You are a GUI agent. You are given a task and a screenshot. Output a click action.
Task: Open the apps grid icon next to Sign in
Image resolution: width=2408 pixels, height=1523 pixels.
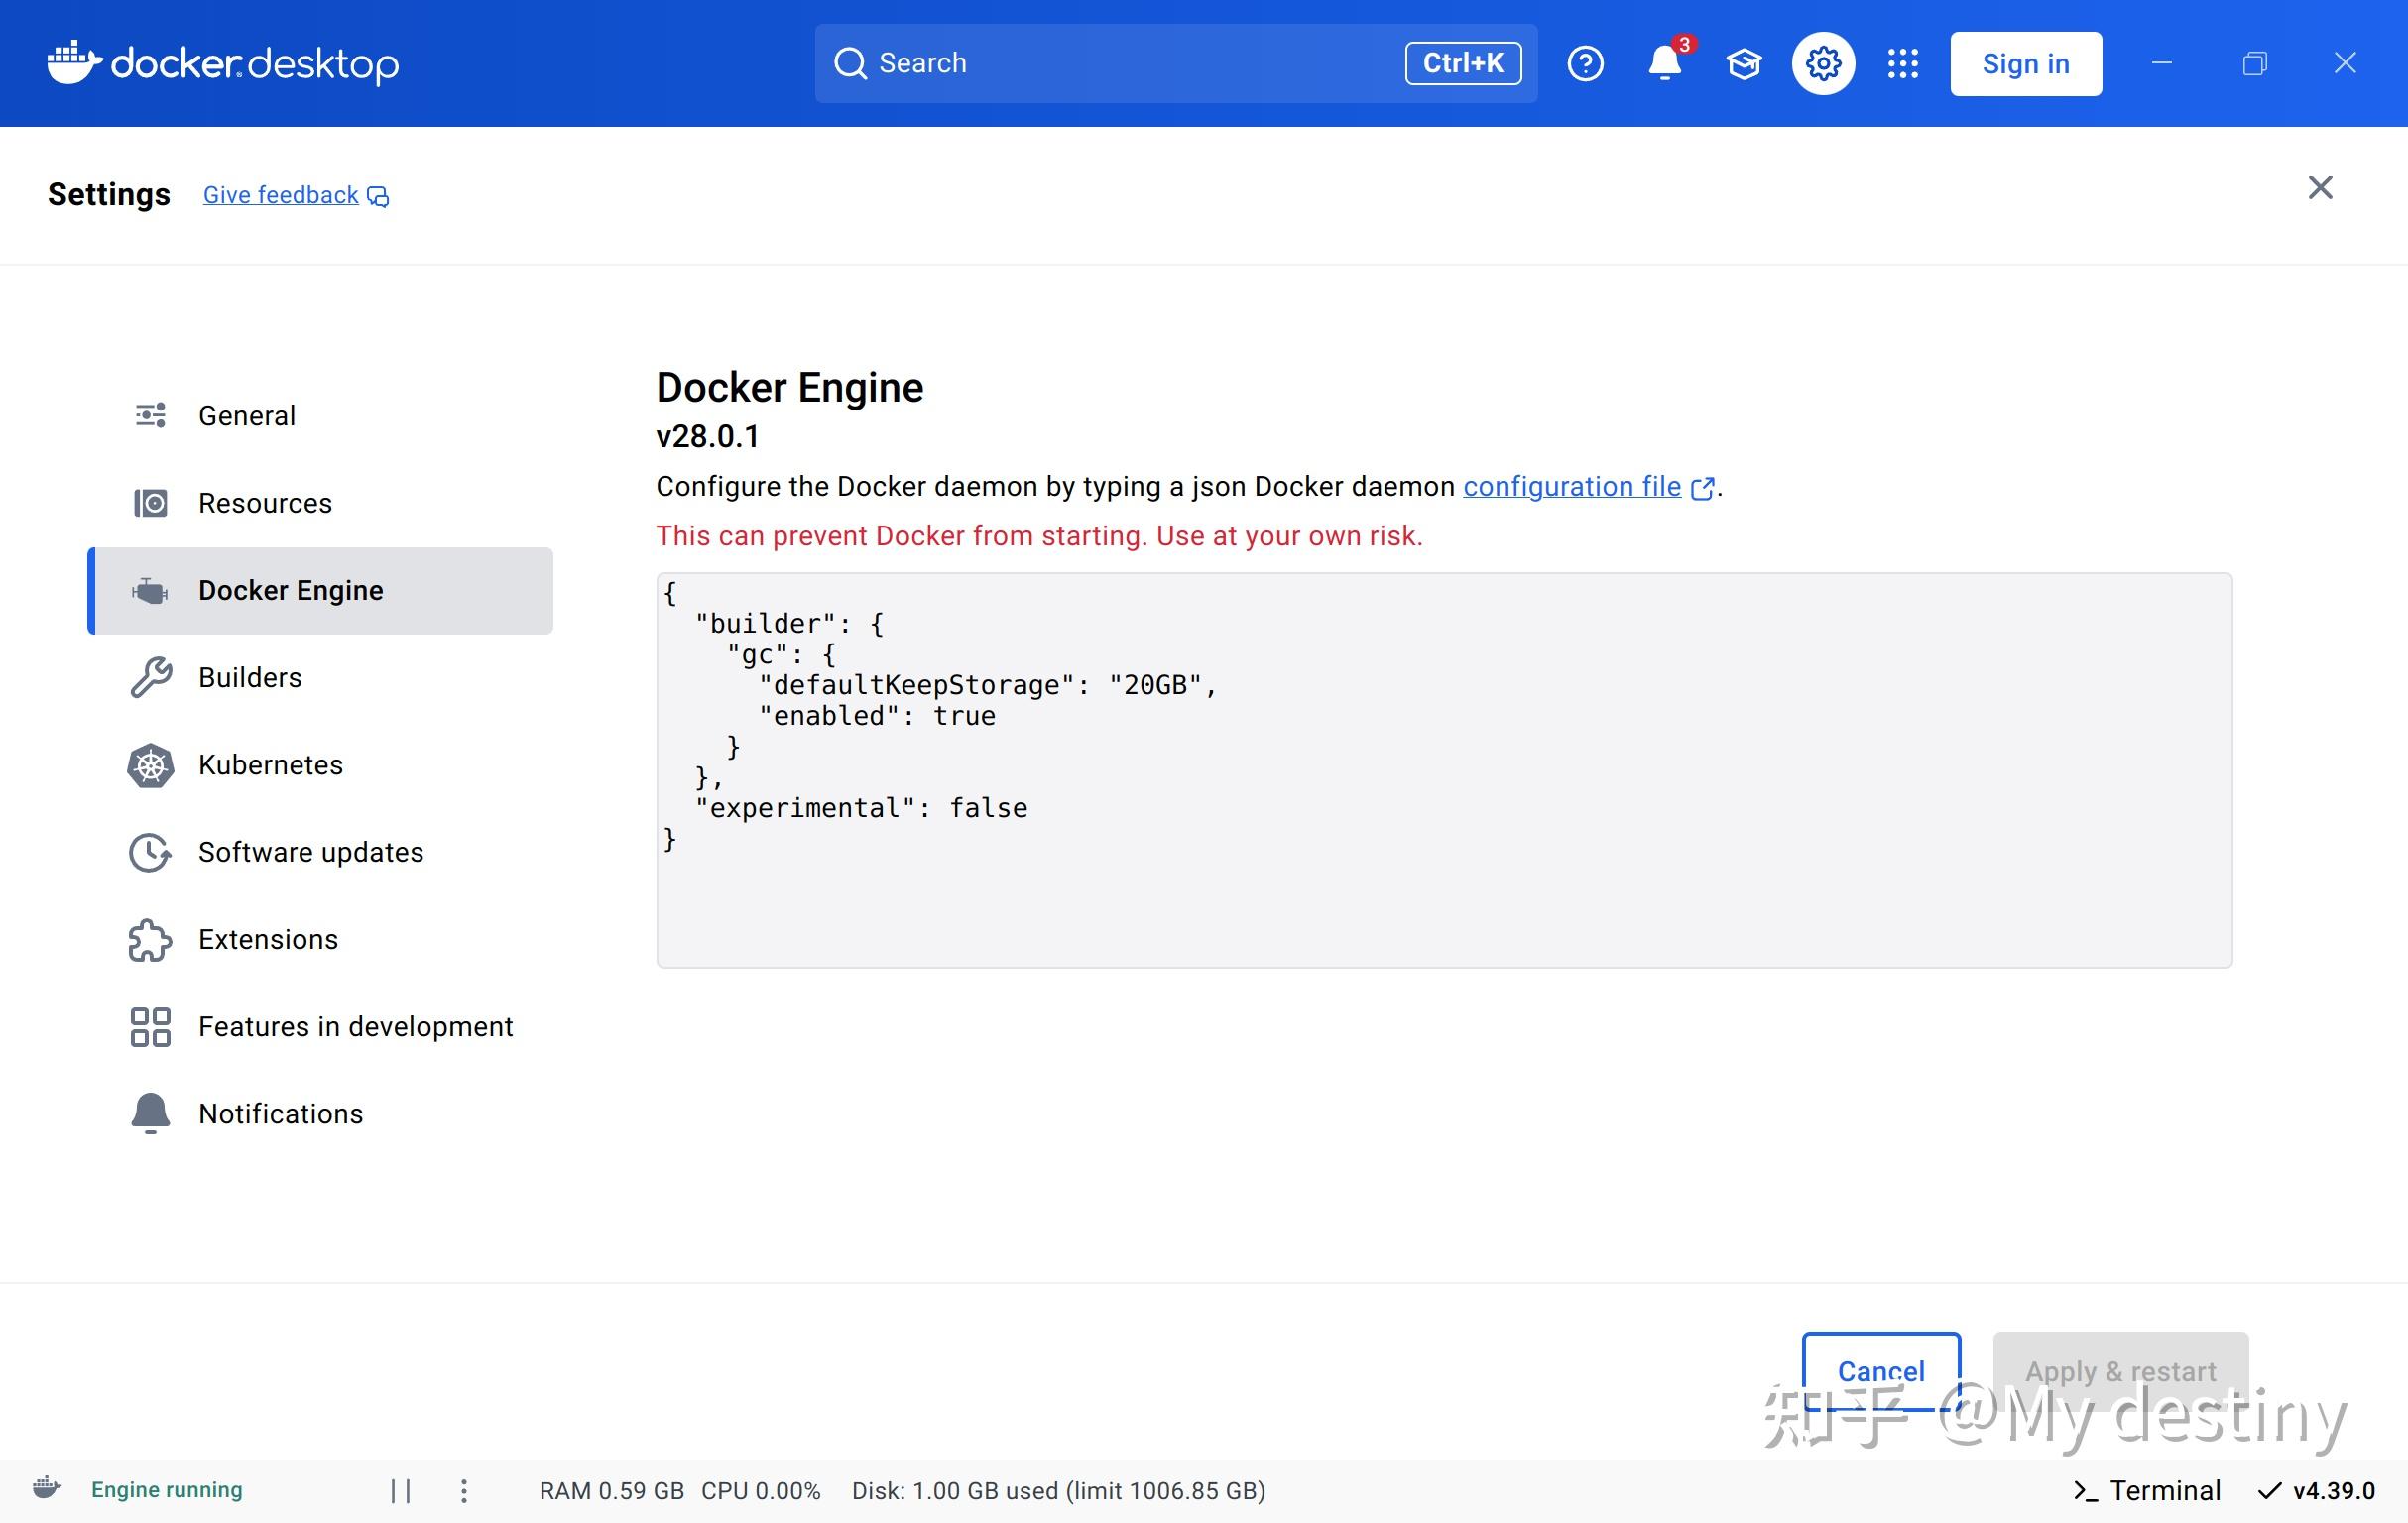click(1902, 63)
